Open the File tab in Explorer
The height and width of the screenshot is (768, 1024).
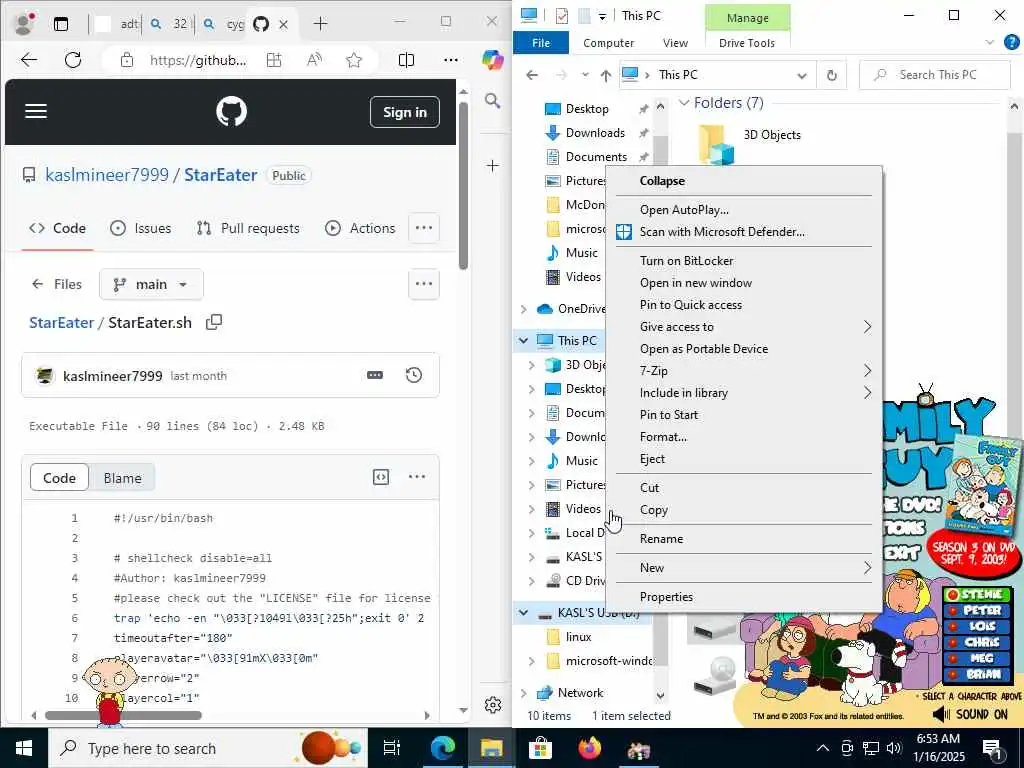tap(541, 42)
